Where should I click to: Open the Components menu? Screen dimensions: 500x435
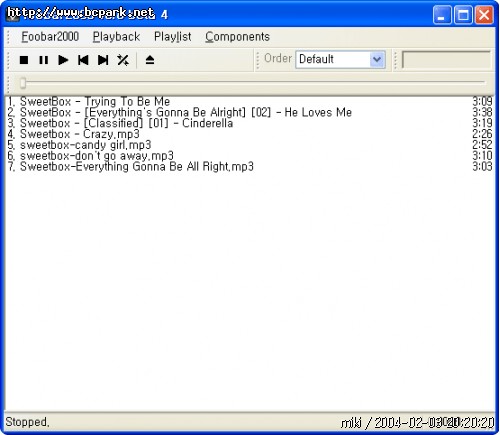pos(237,36)
